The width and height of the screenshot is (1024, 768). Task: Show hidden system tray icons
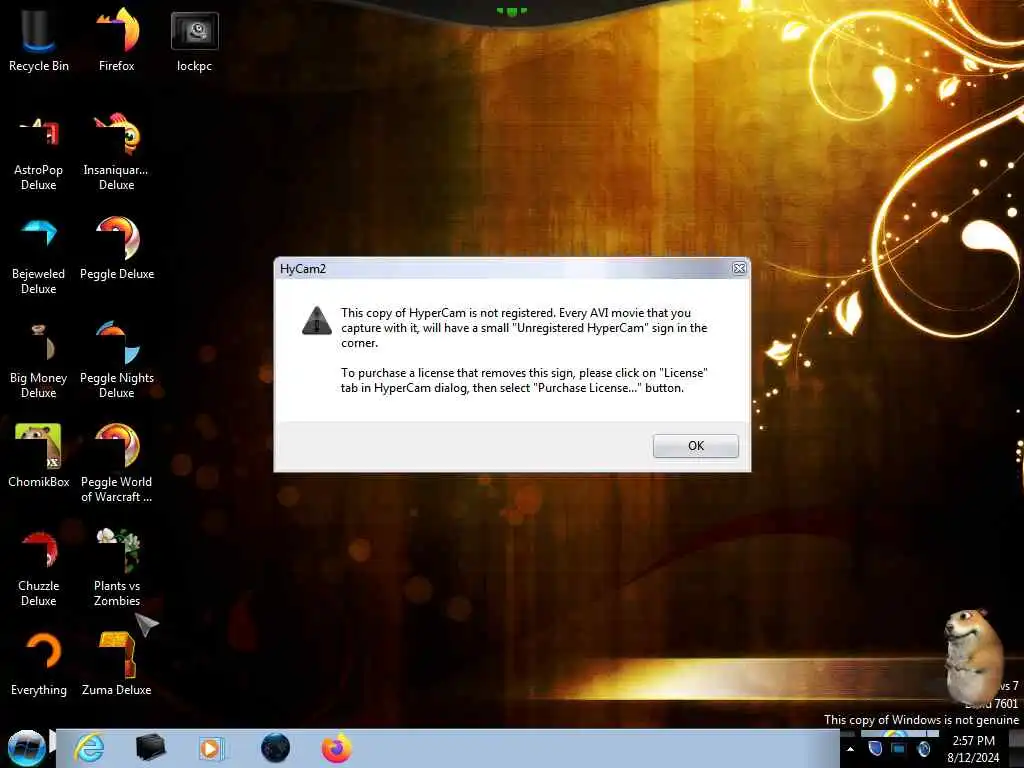click(x=850, y=749)
